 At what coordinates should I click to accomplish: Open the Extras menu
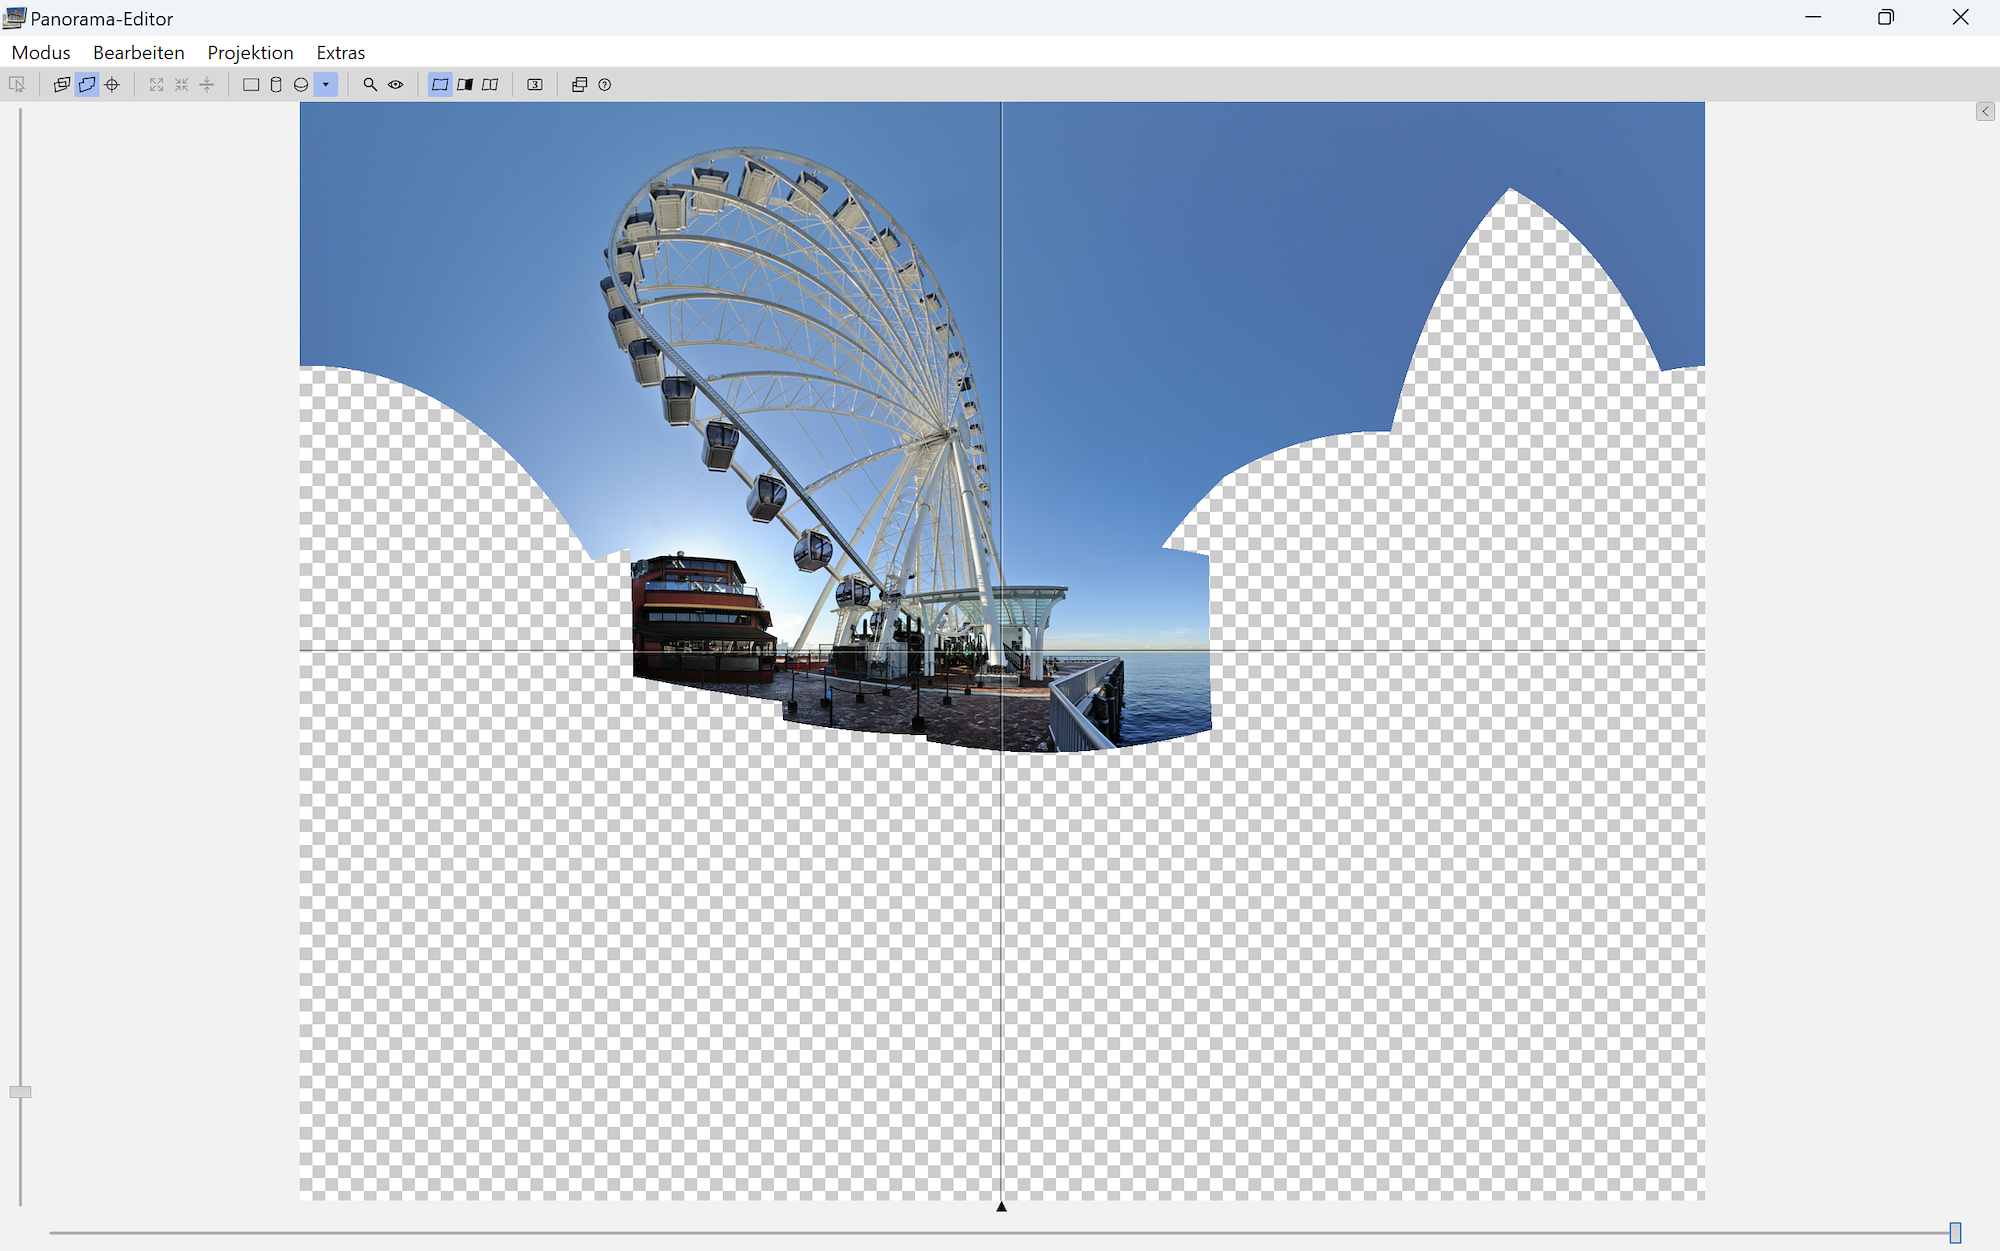(x=340, y=53)
